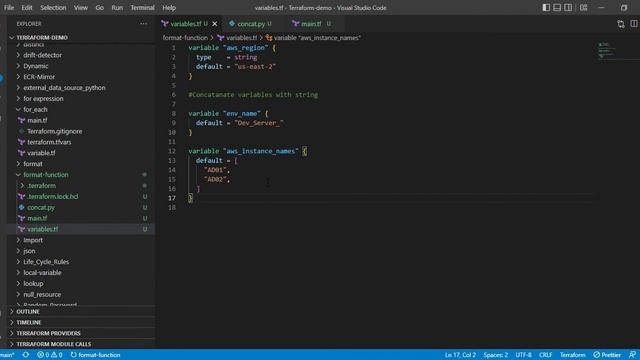Expand the for expression folder

tap(43, 99)
